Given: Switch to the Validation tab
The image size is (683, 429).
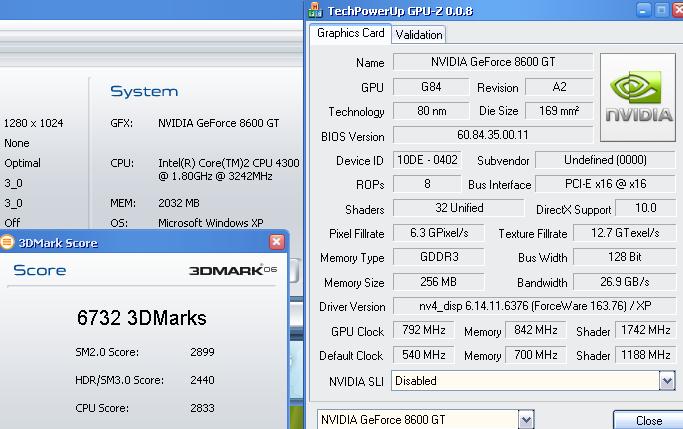Looking at the screenshot, I should click(x=419, y=34).
